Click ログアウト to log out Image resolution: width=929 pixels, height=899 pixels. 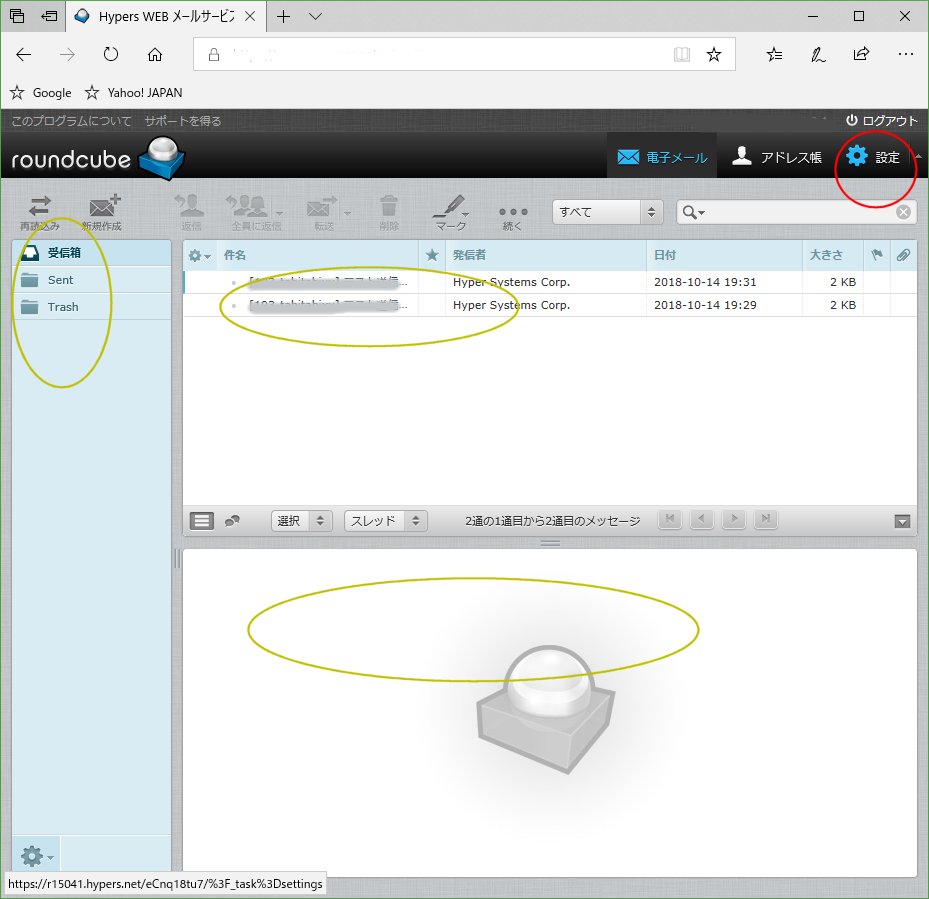(x=885, y=120)
